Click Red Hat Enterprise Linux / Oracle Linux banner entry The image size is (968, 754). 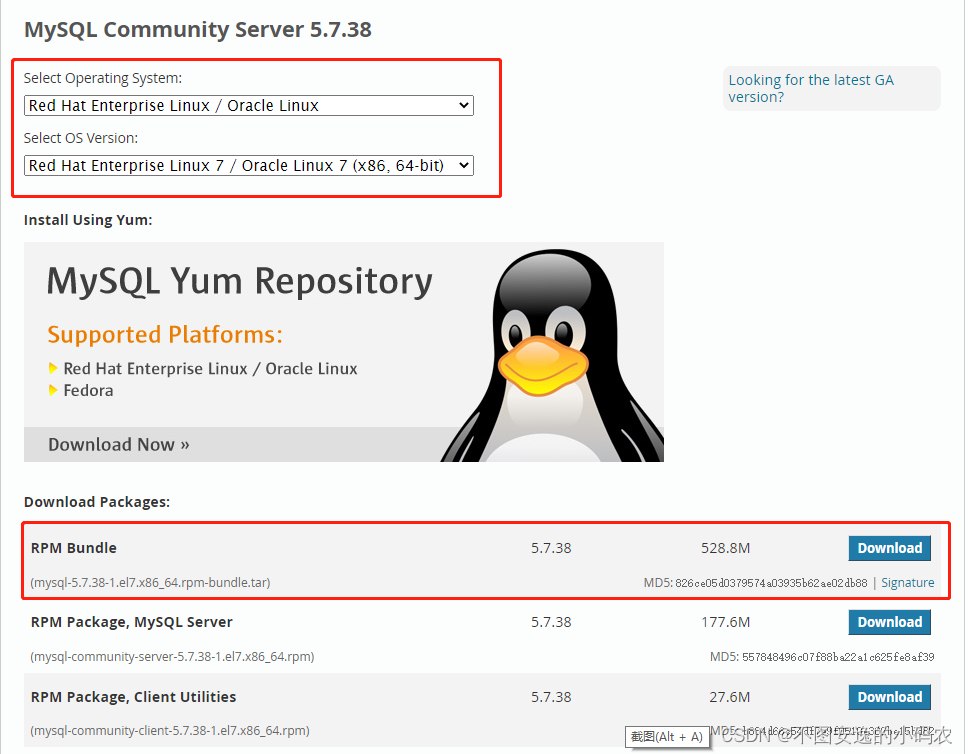[211, 369]
